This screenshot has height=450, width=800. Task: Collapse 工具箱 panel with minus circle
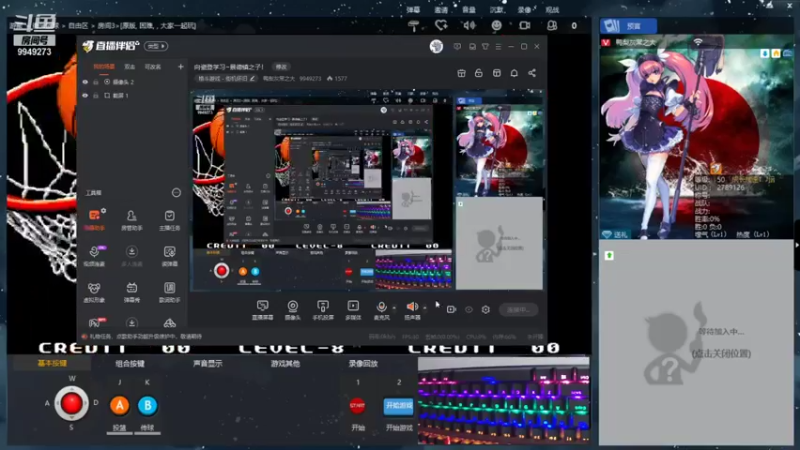(176, 192)
